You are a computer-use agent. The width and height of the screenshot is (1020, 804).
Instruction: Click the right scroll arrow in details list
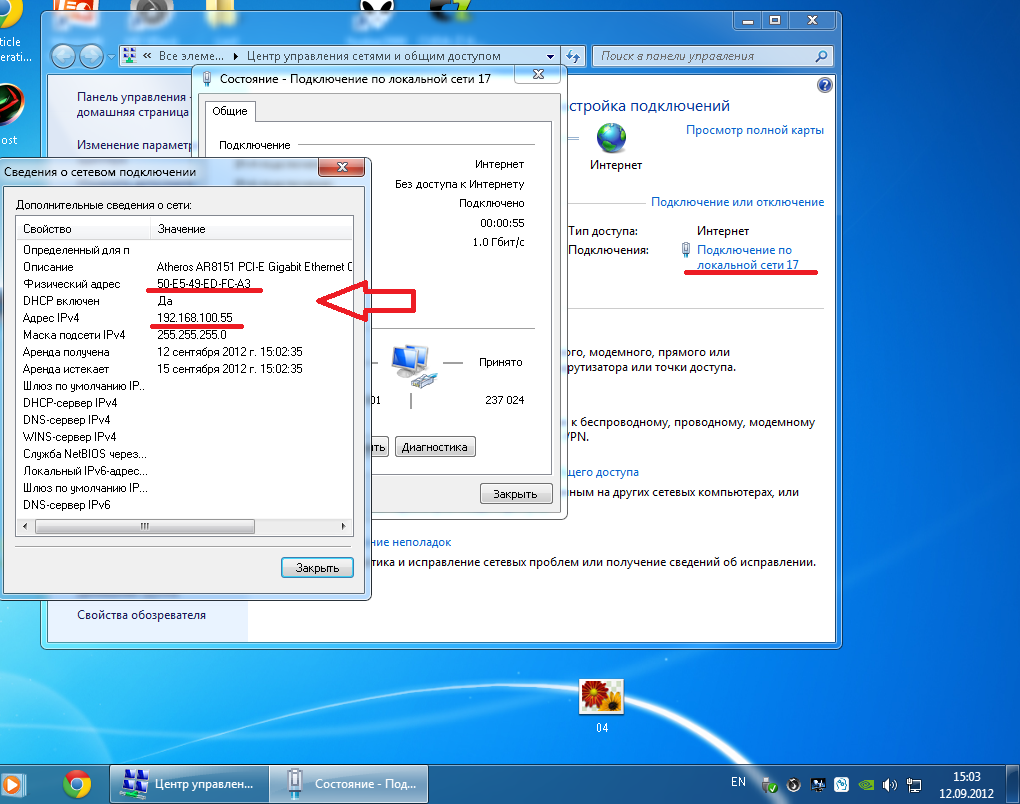click(x=343, y=526)
